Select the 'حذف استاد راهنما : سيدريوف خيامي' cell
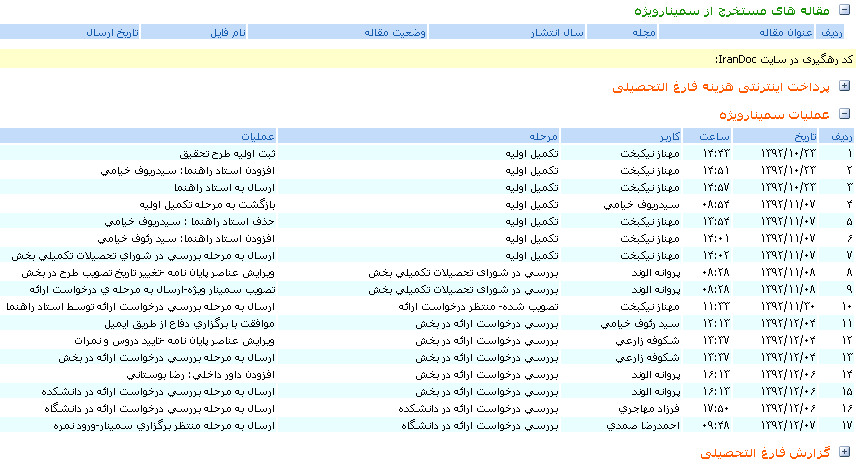856x465 pixels. (x=190, y=221)
